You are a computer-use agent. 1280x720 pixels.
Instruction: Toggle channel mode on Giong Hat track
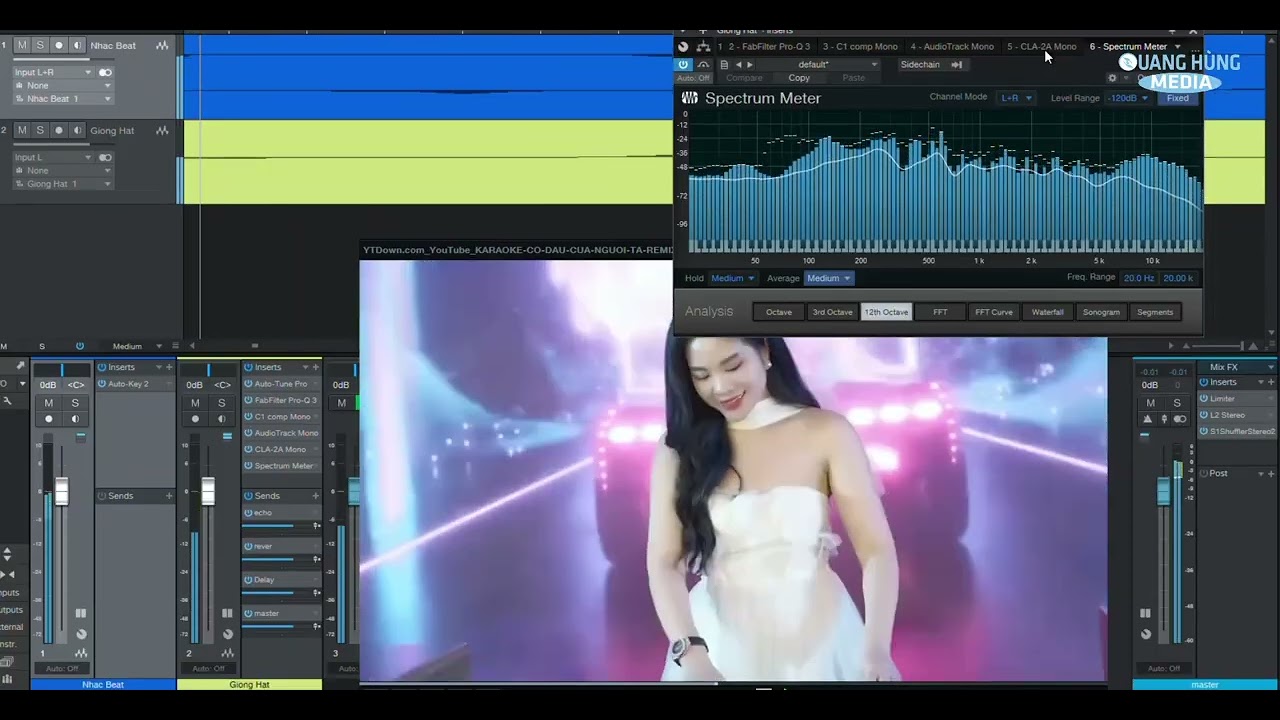point(105,157)
